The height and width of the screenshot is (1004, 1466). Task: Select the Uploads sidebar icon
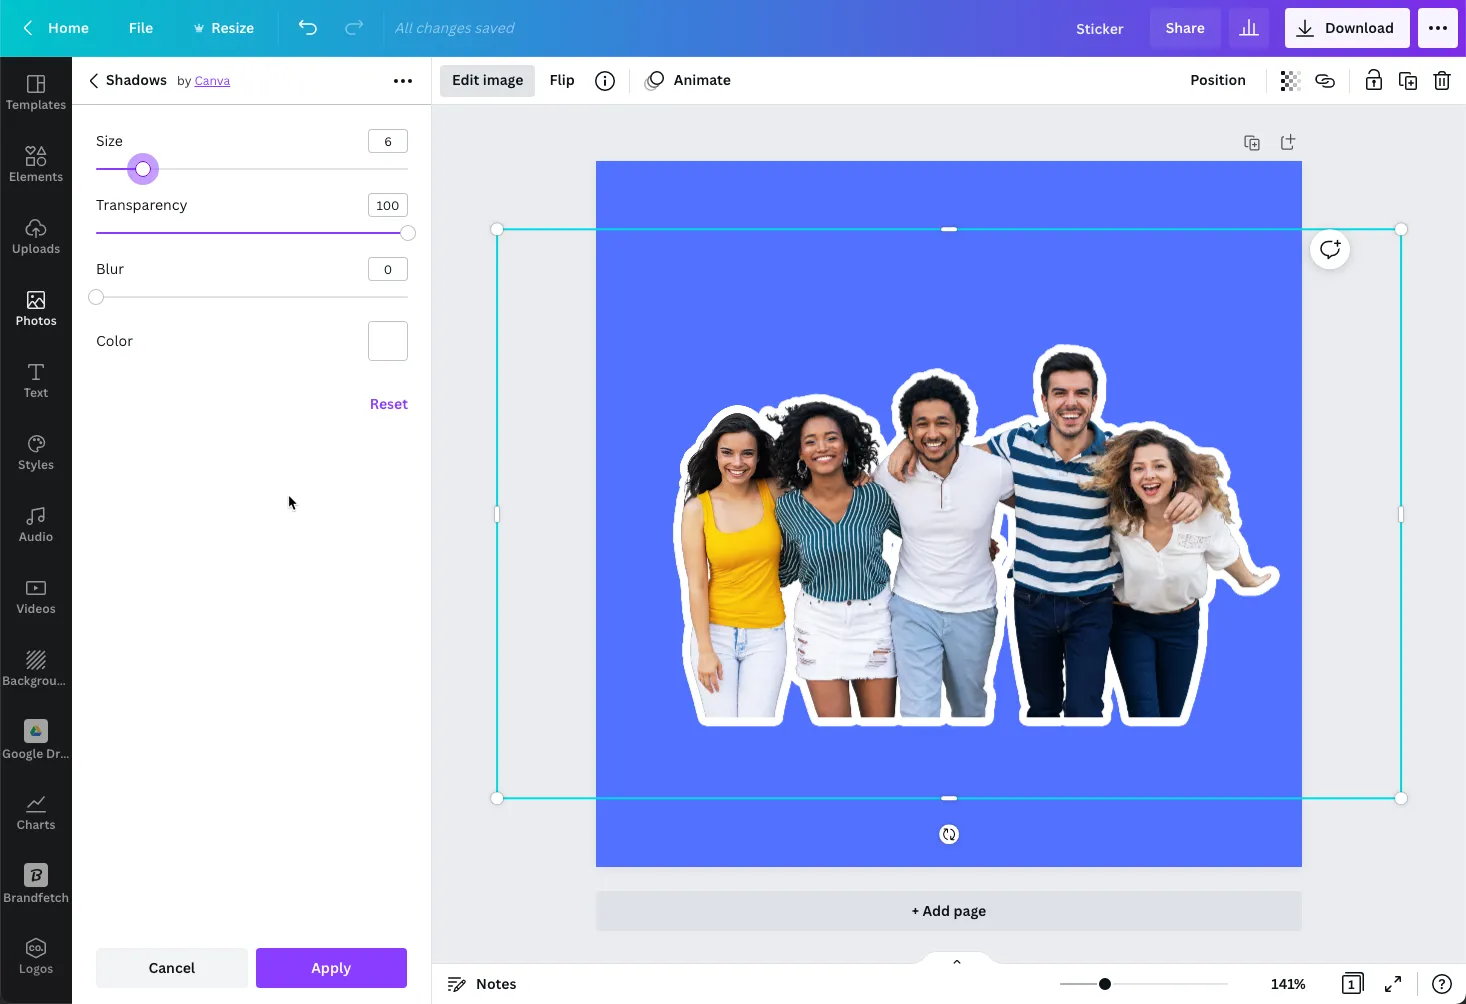click(36, 235)
